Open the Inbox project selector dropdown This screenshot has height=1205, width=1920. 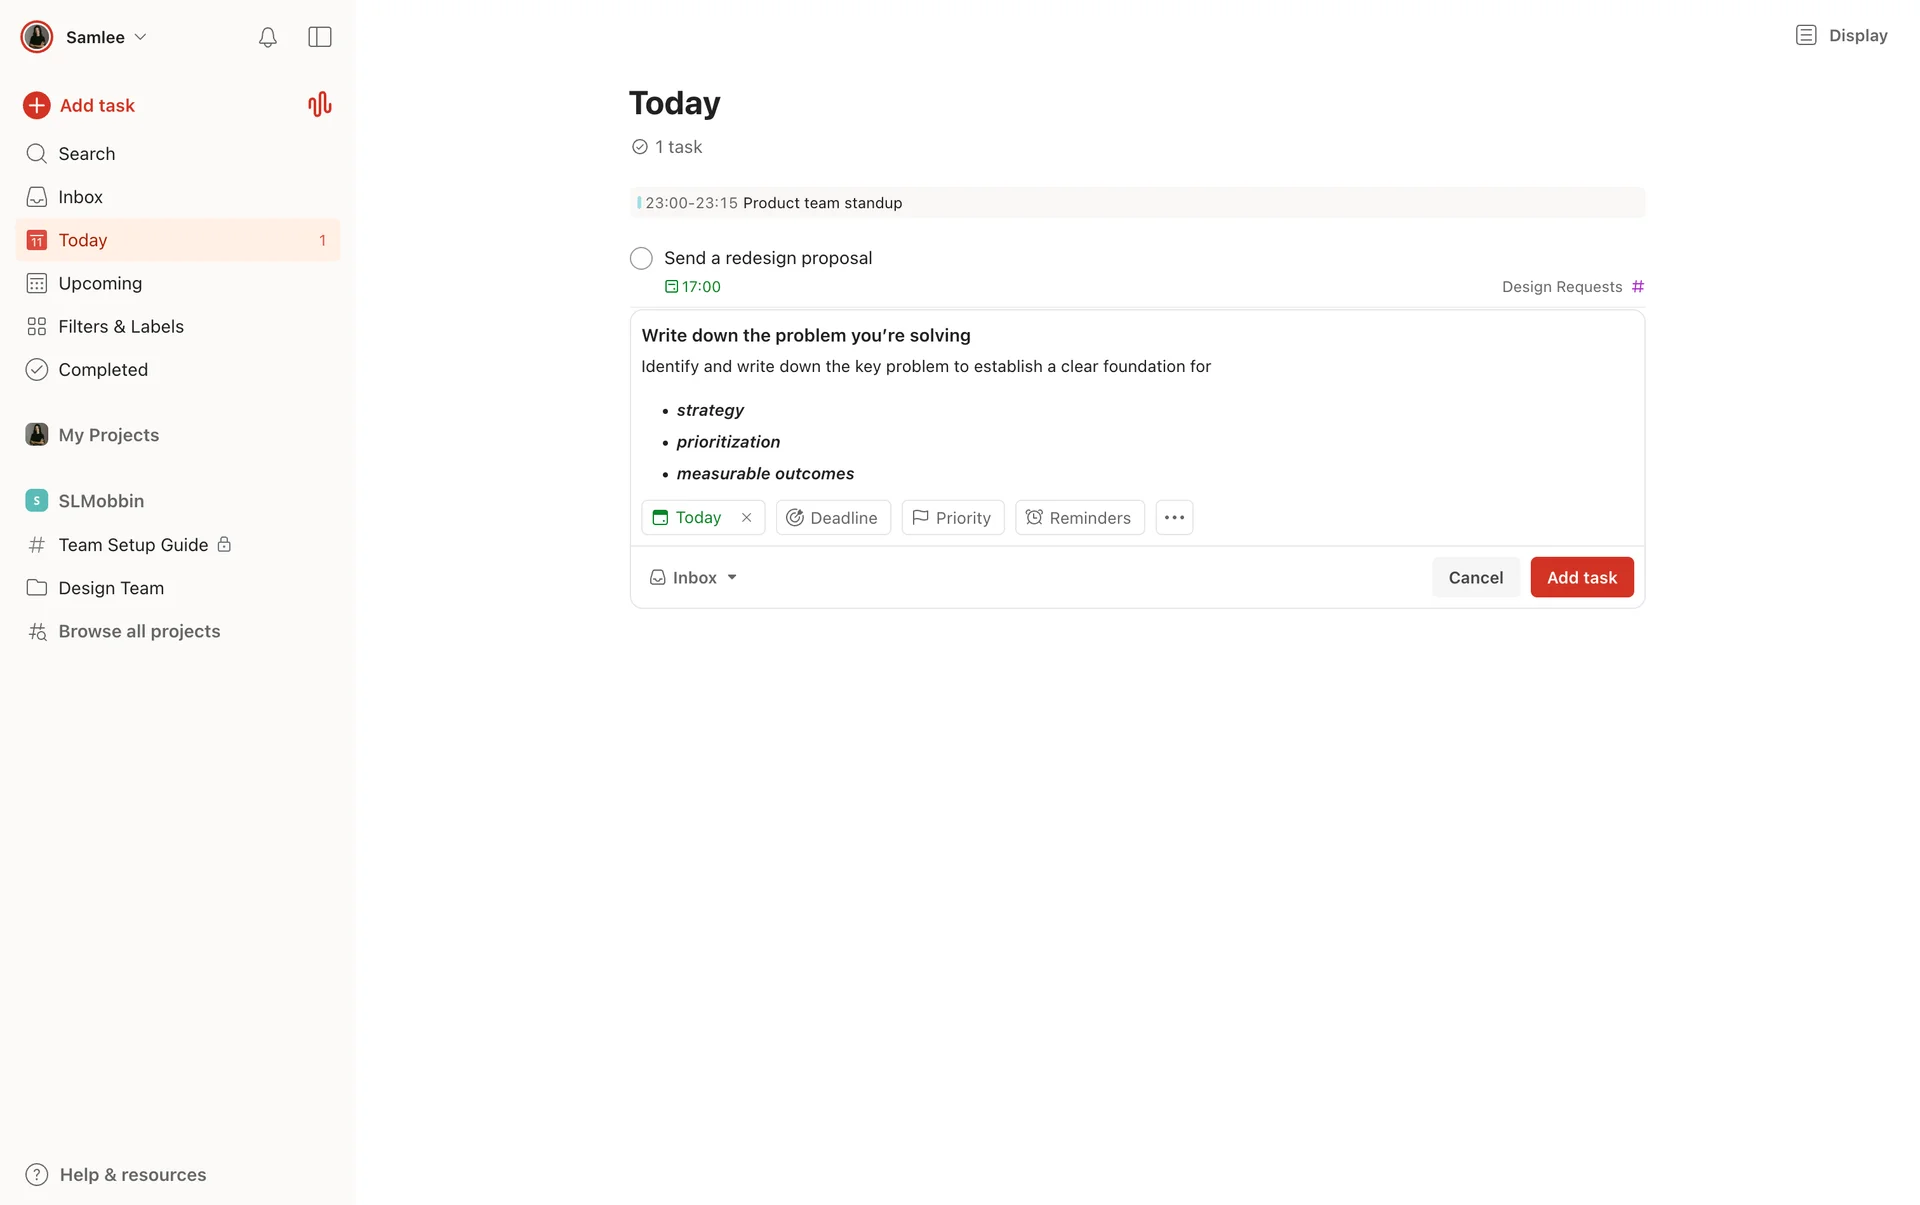(693, 578)
